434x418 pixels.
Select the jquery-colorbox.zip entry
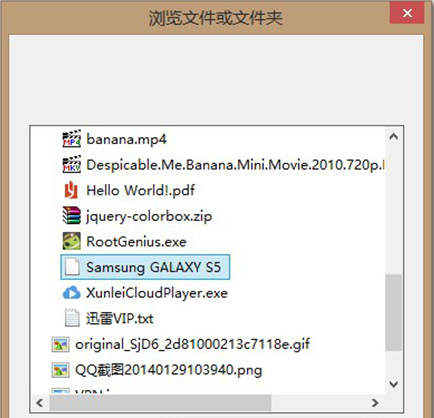(149, 216)
